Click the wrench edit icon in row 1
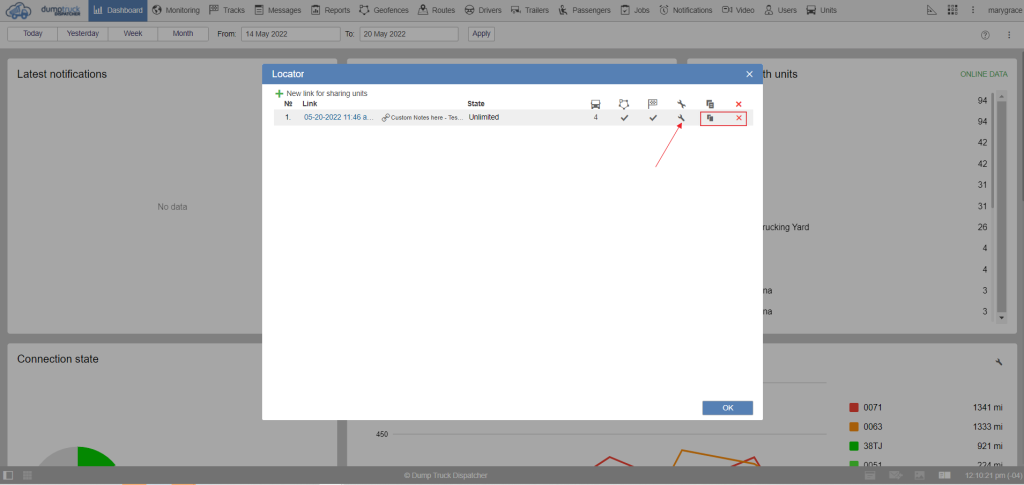This screenshot has height=485, width=1024. (x=680, y=118)
